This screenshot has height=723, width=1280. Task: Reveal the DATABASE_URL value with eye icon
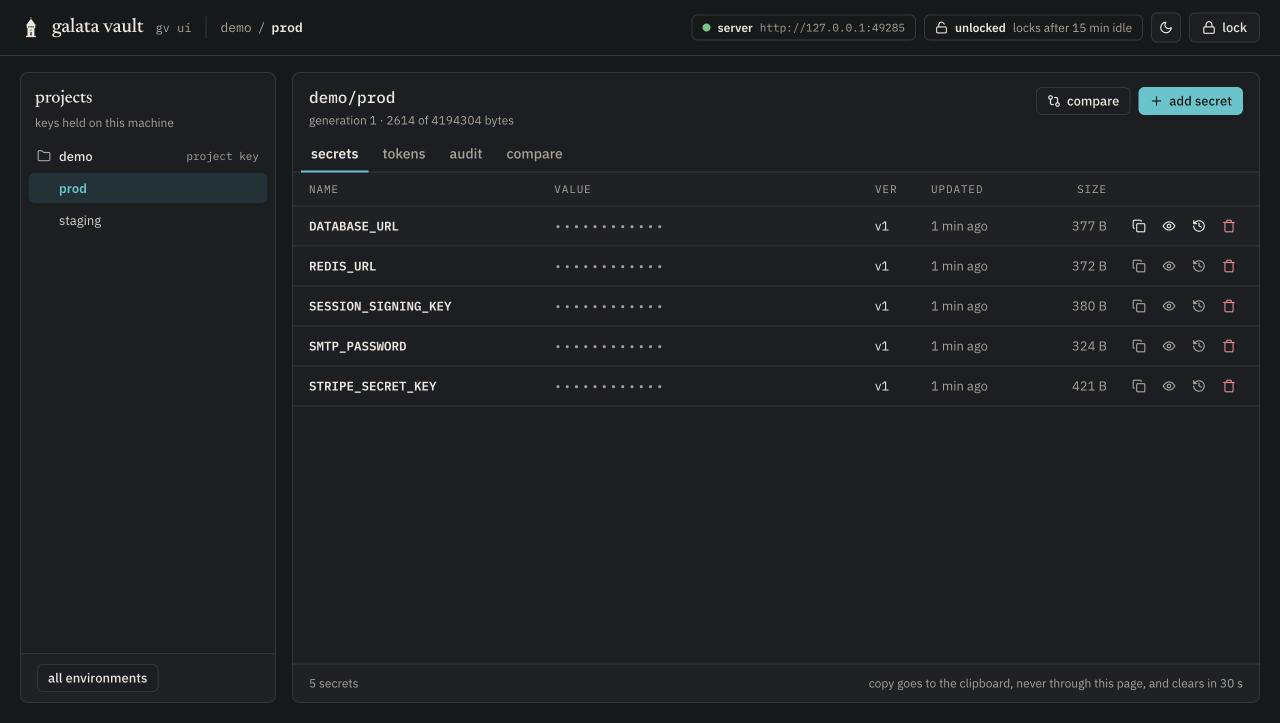[x=1168, y=226]
